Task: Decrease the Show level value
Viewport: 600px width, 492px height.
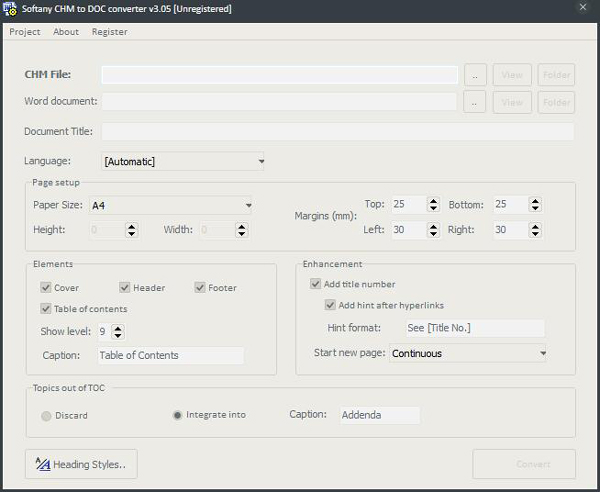Action: pos(118,335)
